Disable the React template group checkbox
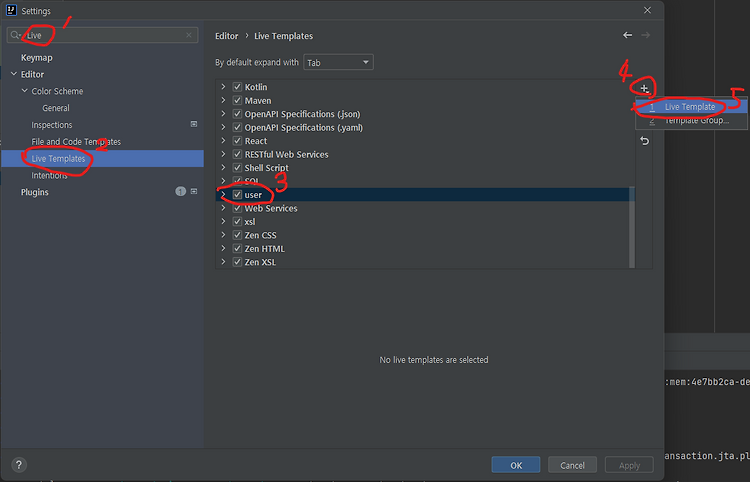Image resolution: width=750 pixels, height=482 pixels. (237, 141)
